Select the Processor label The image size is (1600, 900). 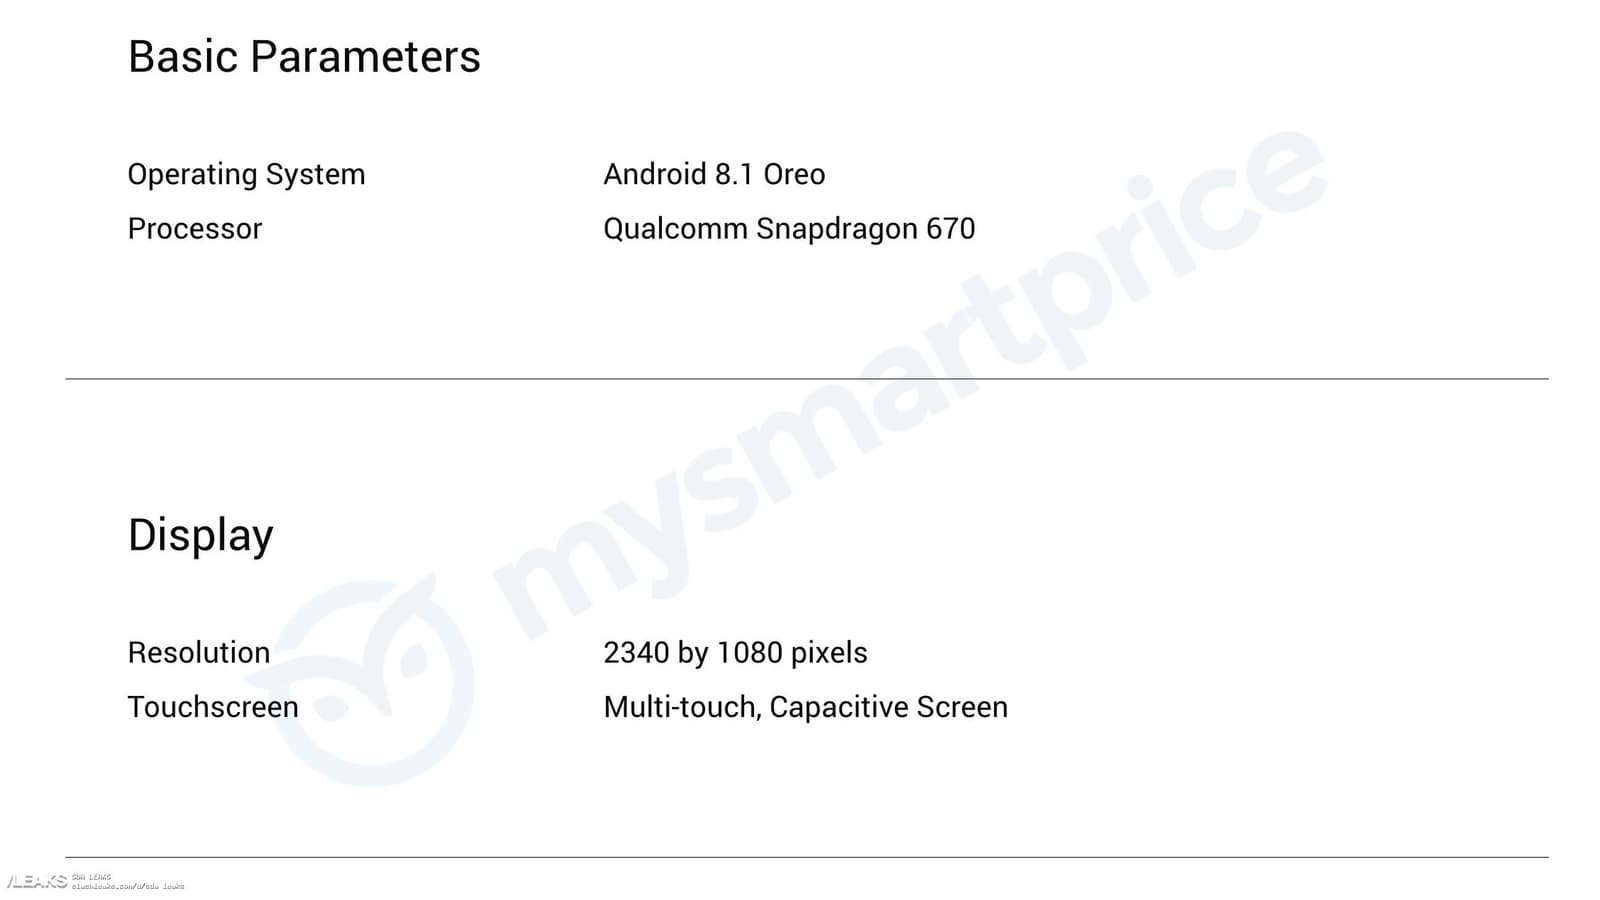pos(194,229)
